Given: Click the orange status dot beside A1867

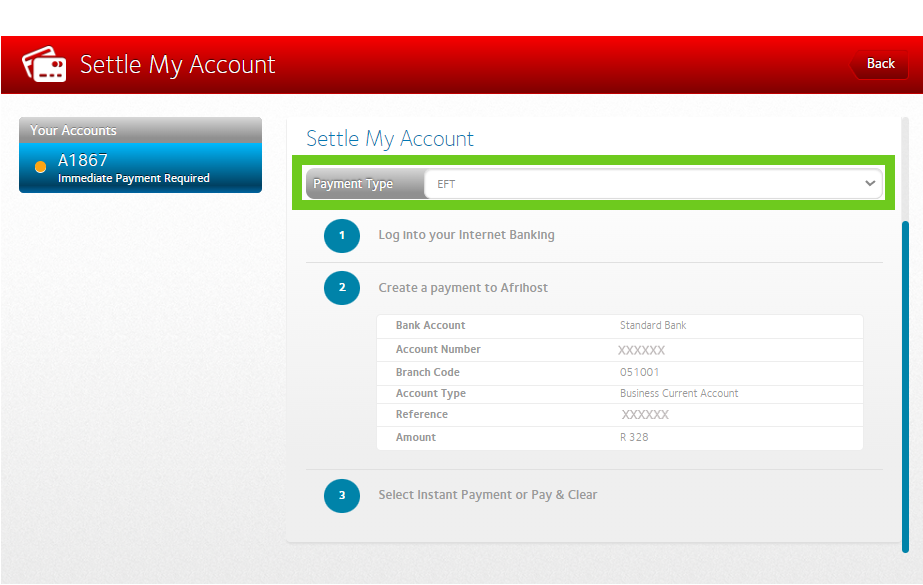Looking at the screenshot, I should (41, 167).
